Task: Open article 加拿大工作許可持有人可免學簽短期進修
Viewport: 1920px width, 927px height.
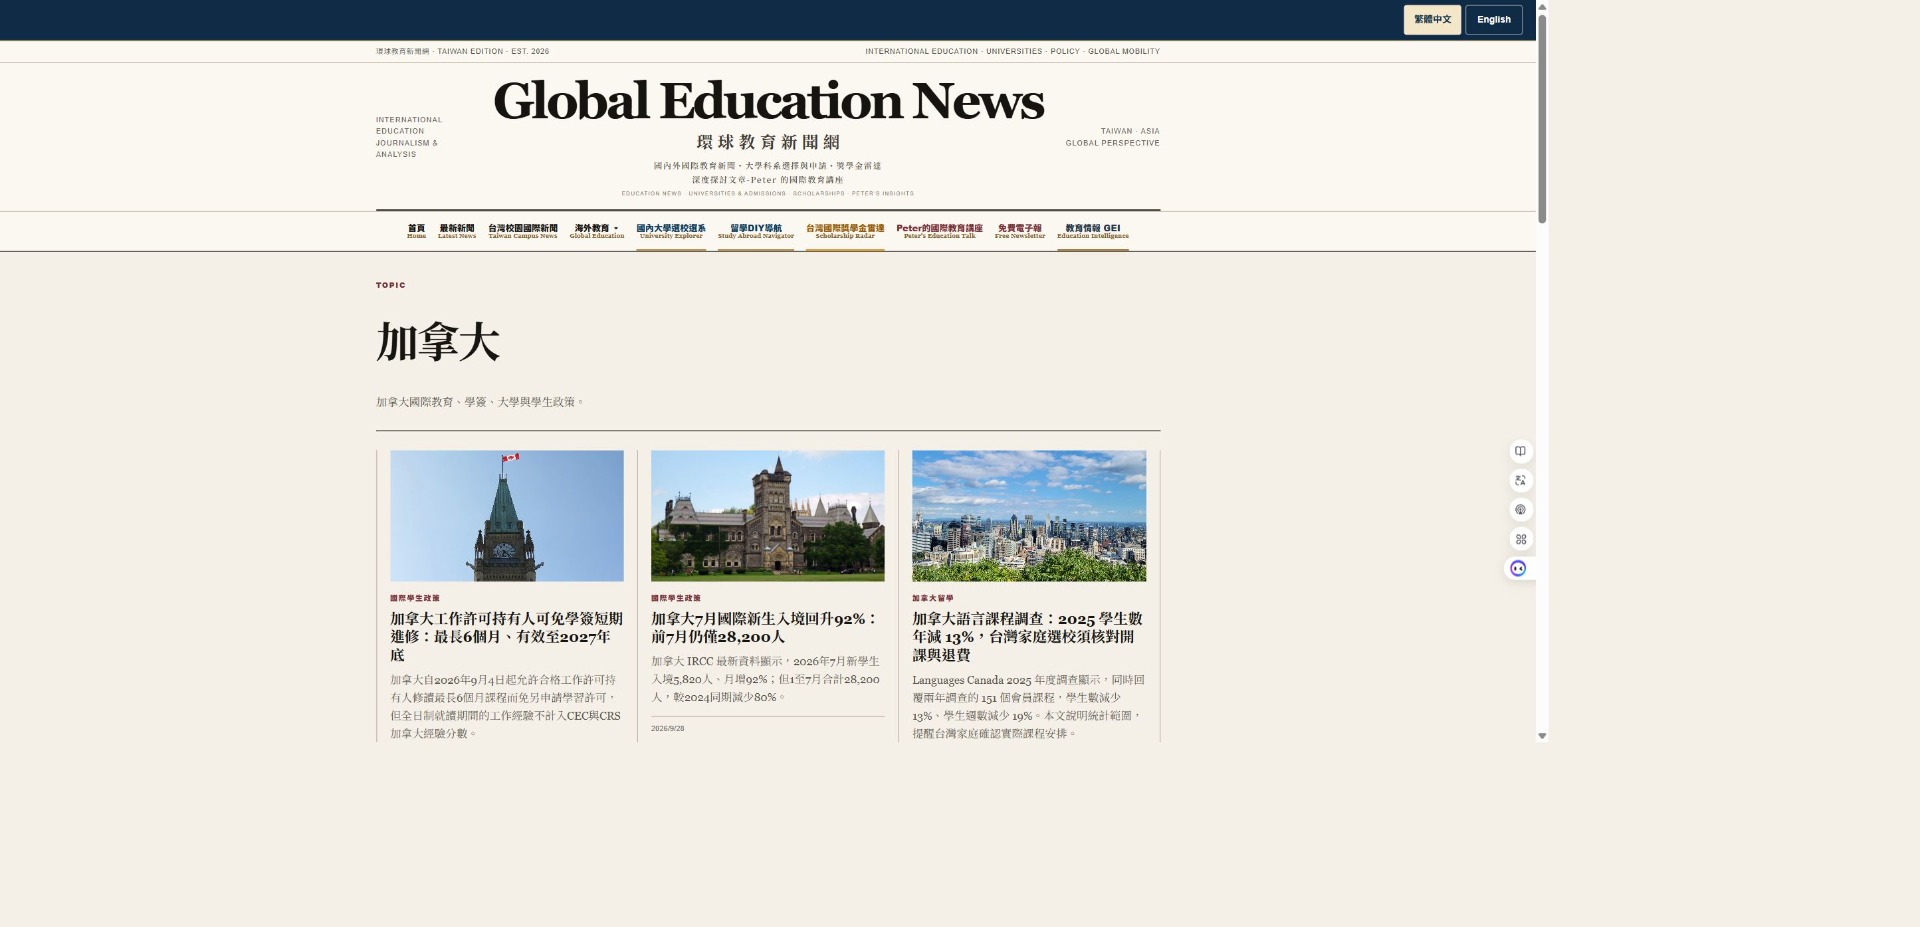Action: [507, 637]
